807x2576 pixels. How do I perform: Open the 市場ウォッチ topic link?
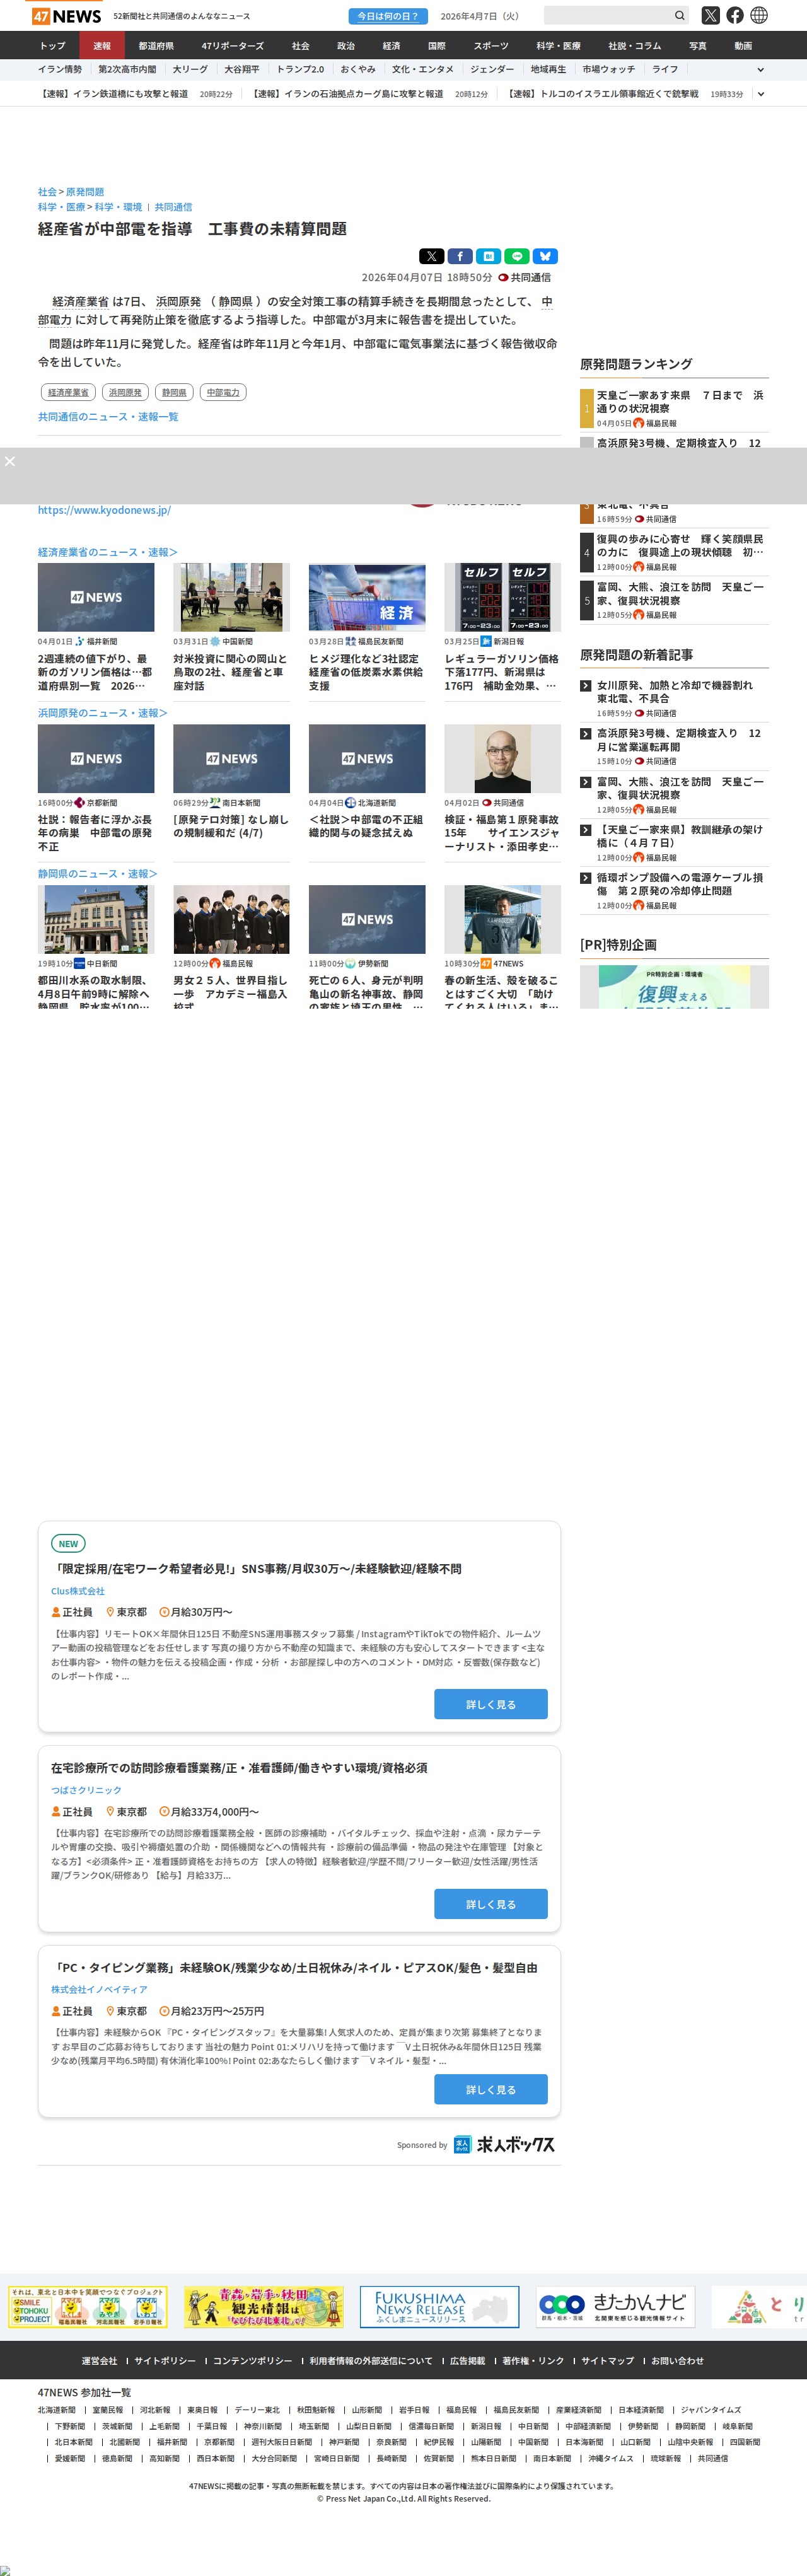[x=609, y=70]
